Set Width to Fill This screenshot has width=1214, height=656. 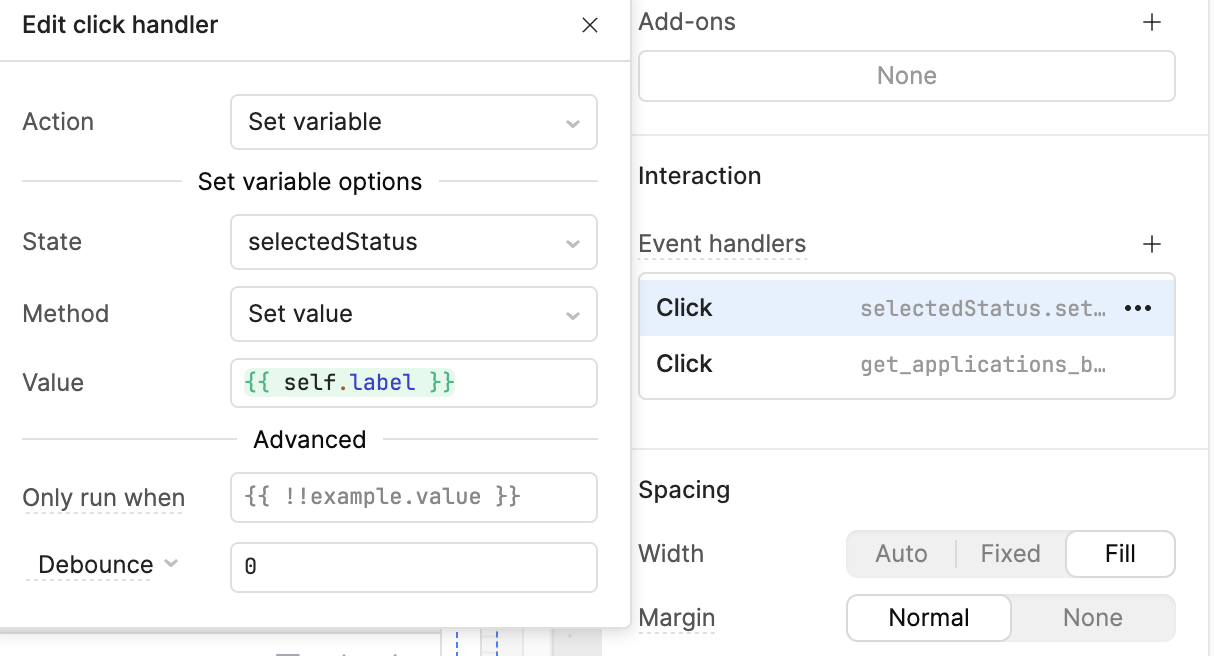(x=1120, y=554)
